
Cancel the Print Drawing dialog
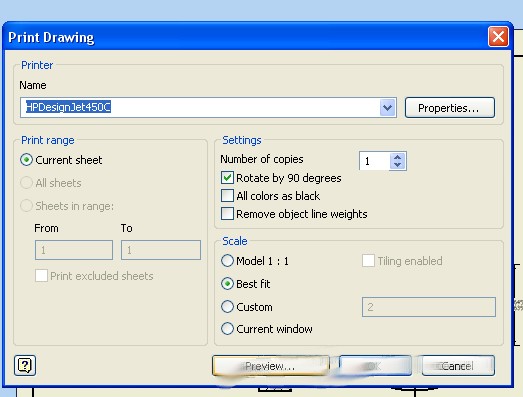[x=458, y=366]
